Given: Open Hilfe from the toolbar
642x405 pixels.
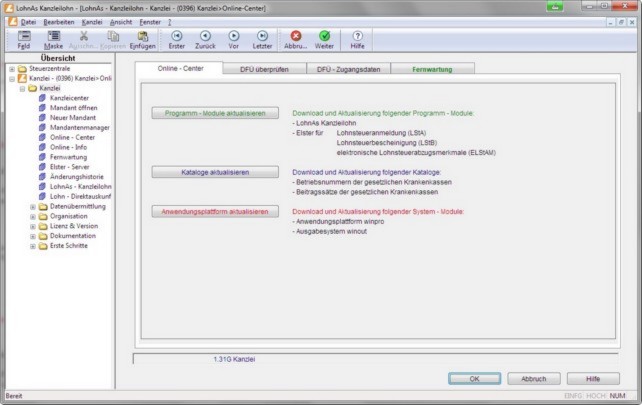Looking at the screenshot, I should 357,40.
